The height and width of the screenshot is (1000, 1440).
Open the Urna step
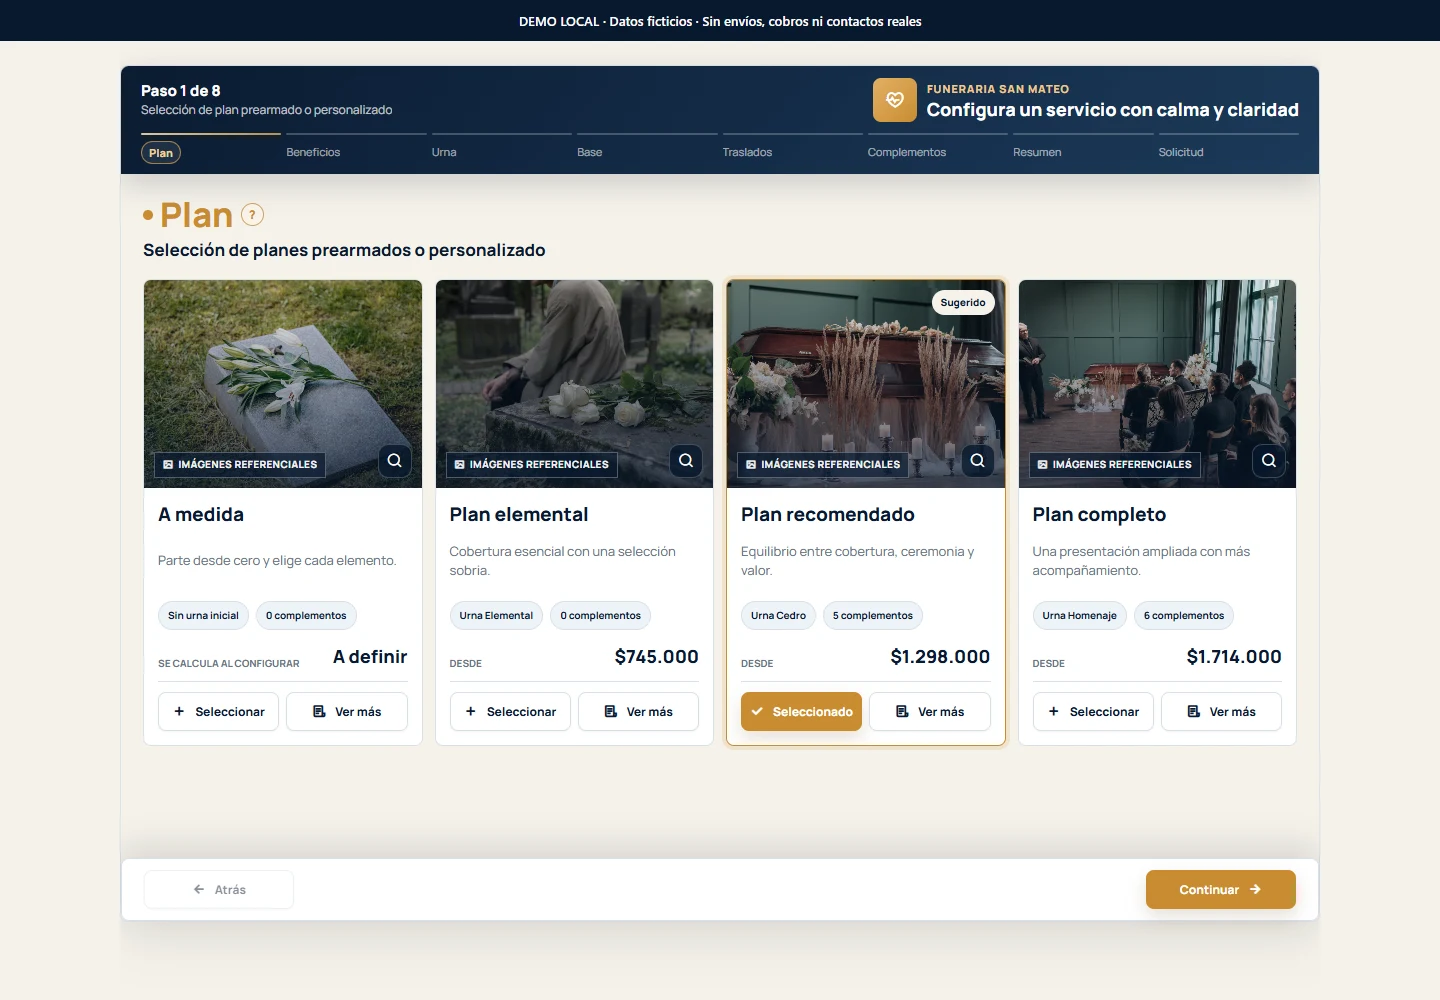click(444, 152)
